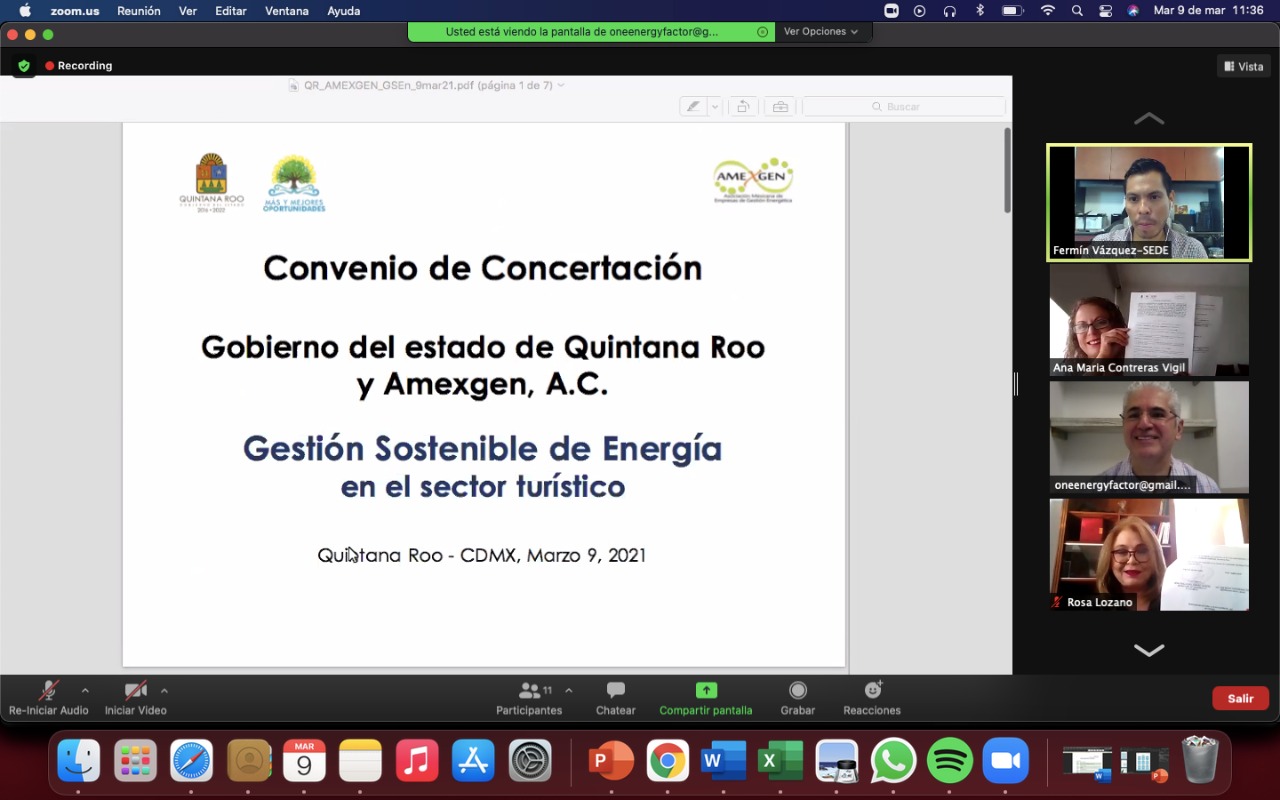Open Finder from the Dock

(x=78, y=761)
